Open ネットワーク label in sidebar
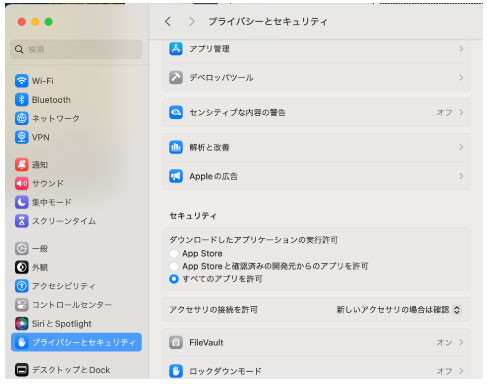The image size is (487, 384). [x=56, y=118]
